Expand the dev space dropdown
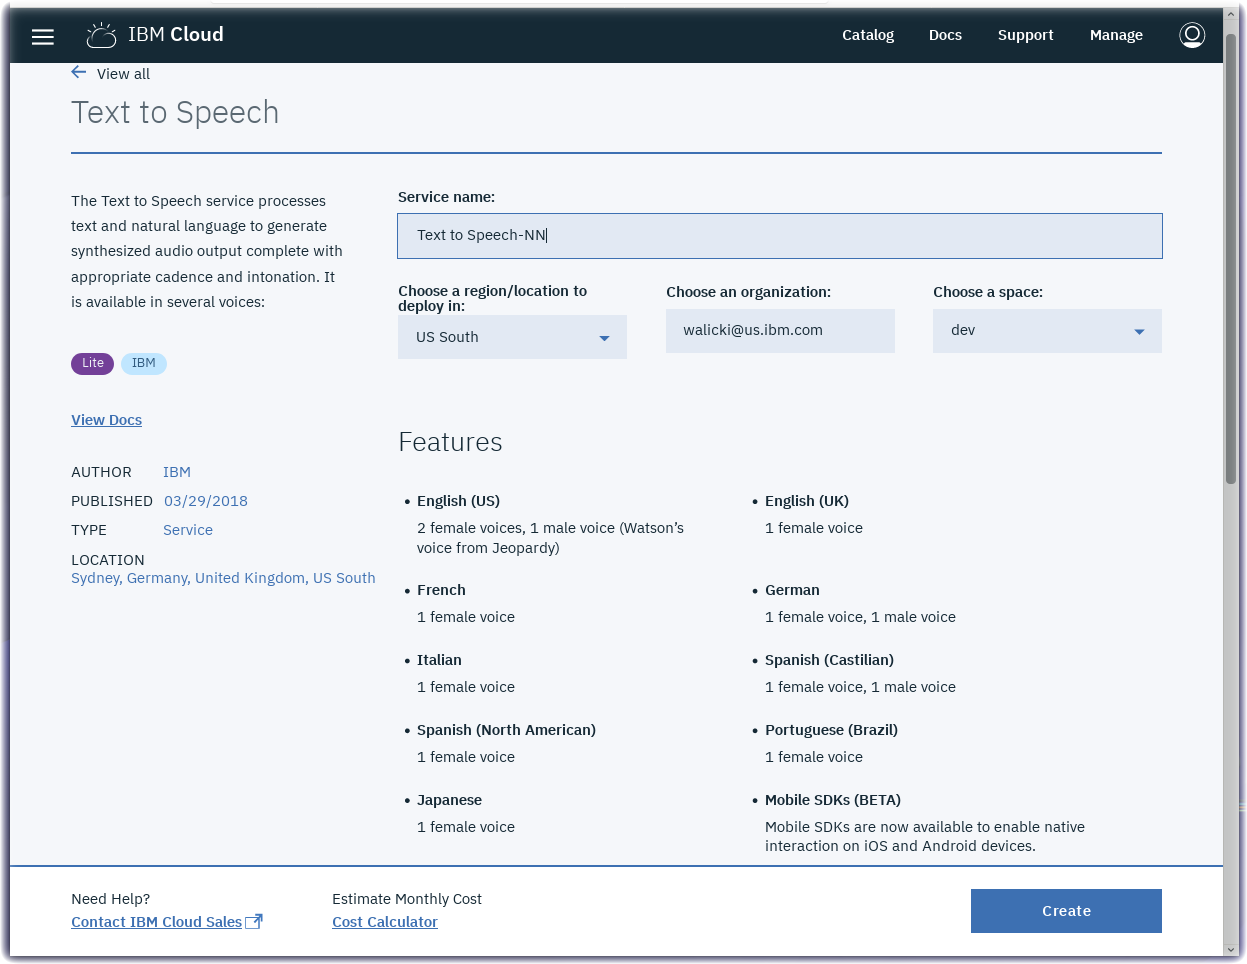The image size is (1247, 964). click(1047, 331)
